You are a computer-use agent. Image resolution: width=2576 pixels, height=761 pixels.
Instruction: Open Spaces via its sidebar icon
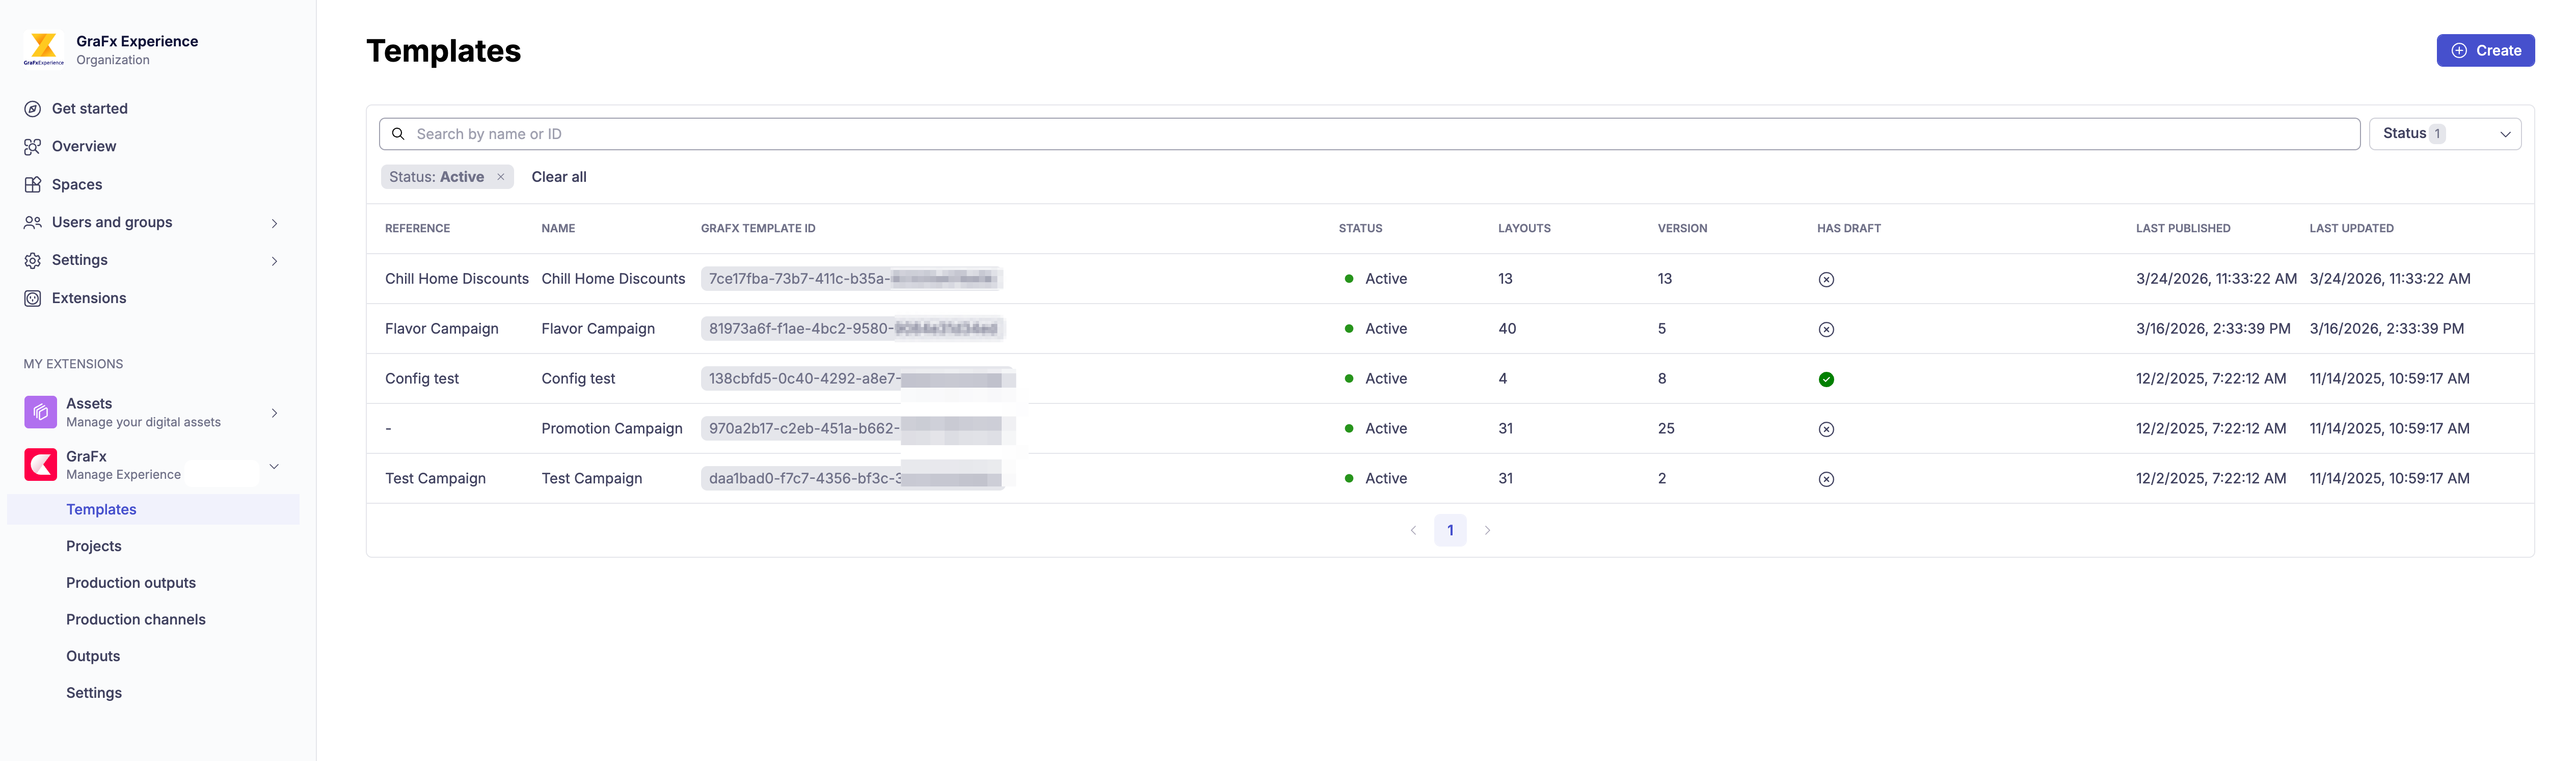(x=32, y=184)
